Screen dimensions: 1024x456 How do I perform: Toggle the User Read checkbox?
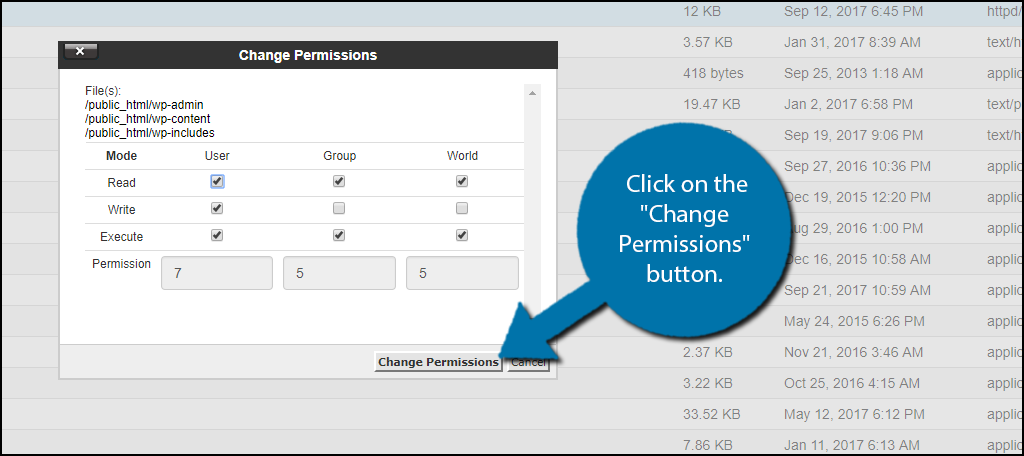(x=217, y=182)
